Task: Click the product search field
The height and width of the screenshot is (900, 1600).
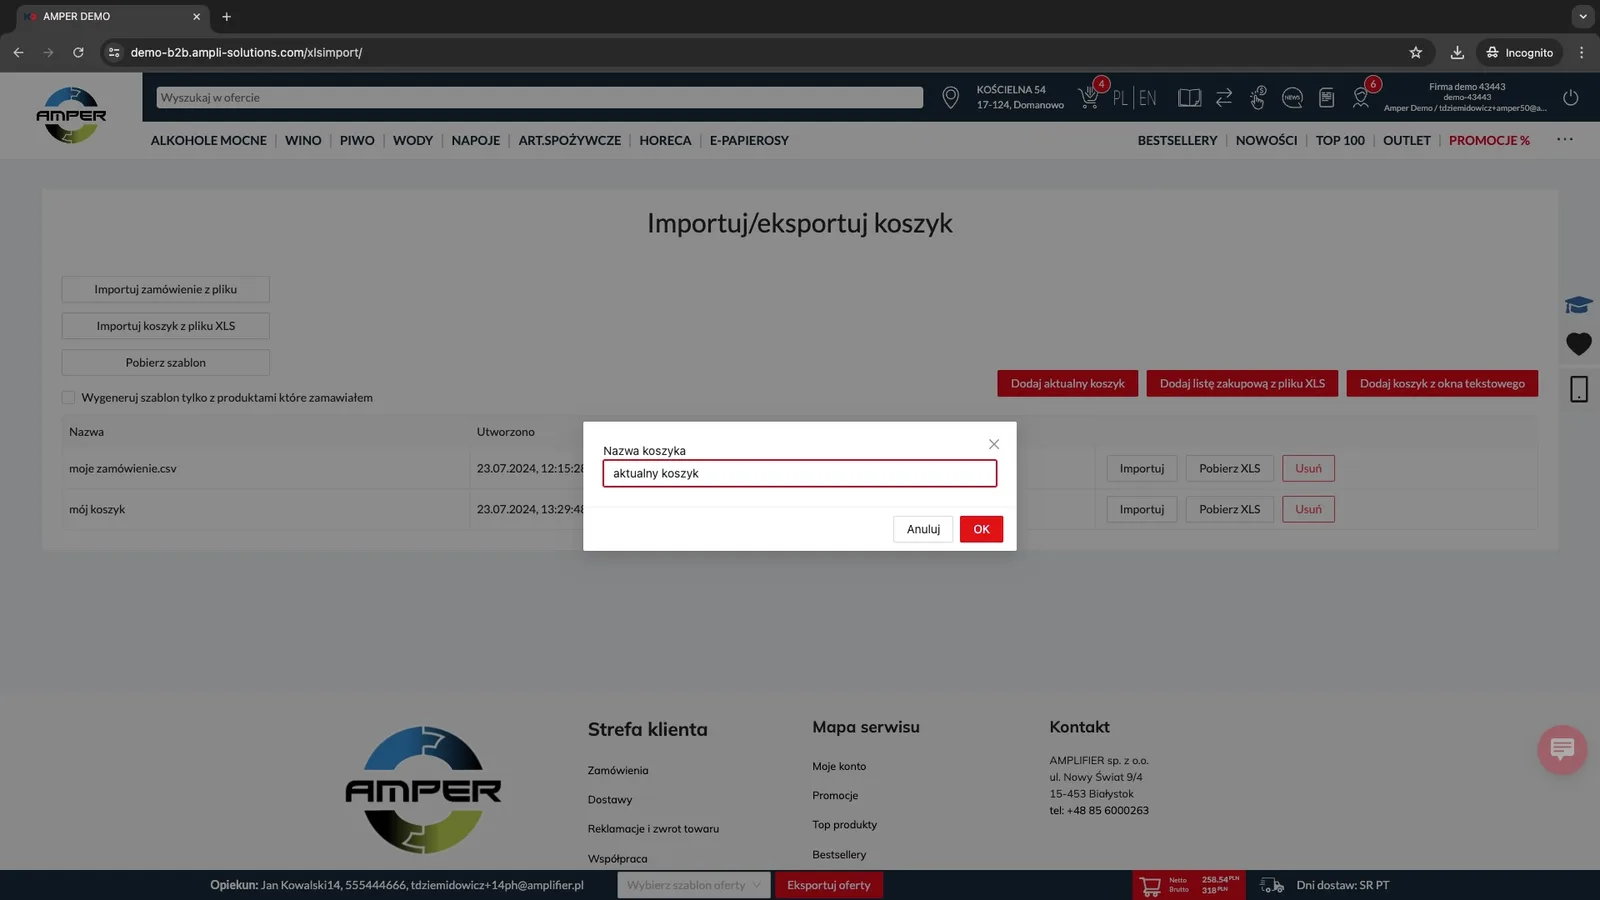Action: [540, 97]
